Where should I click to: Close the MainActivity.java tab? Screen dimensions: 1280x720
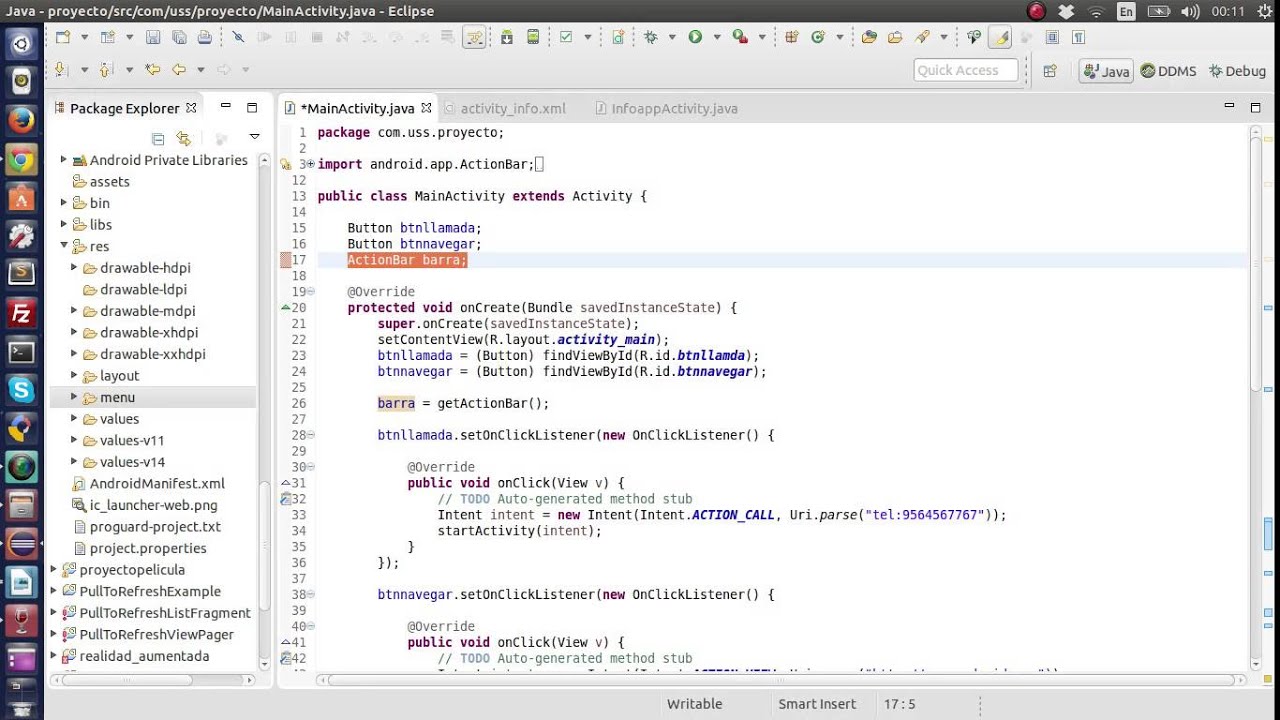426,107
